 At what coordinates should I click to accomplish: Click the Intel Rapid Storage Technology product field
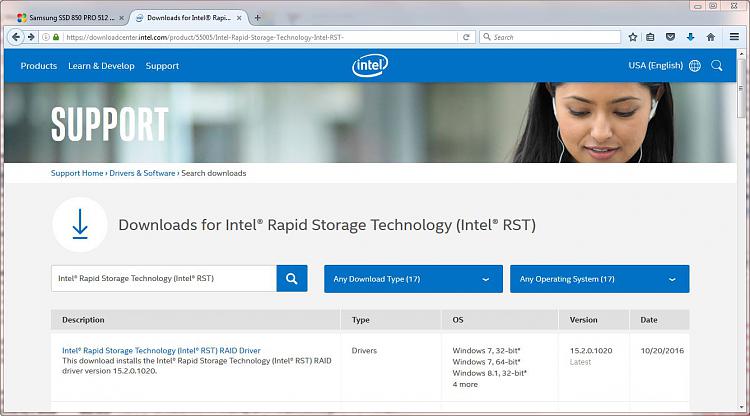click(x=164, y=278)
